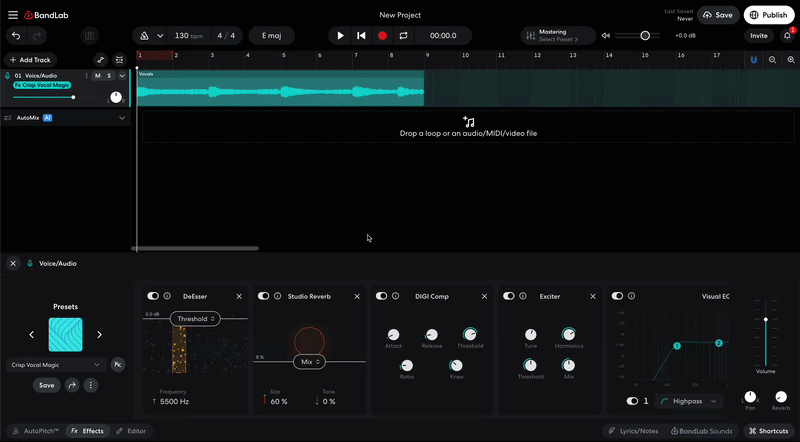Zoom out the timeline

coord(773,60)
